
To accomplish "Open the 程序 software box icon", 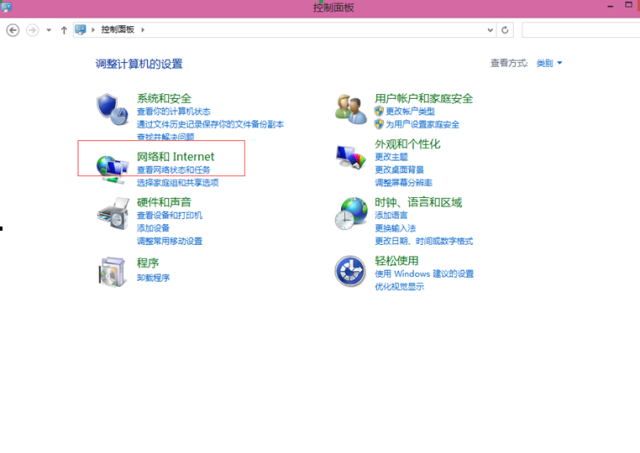I will [112, 272].
